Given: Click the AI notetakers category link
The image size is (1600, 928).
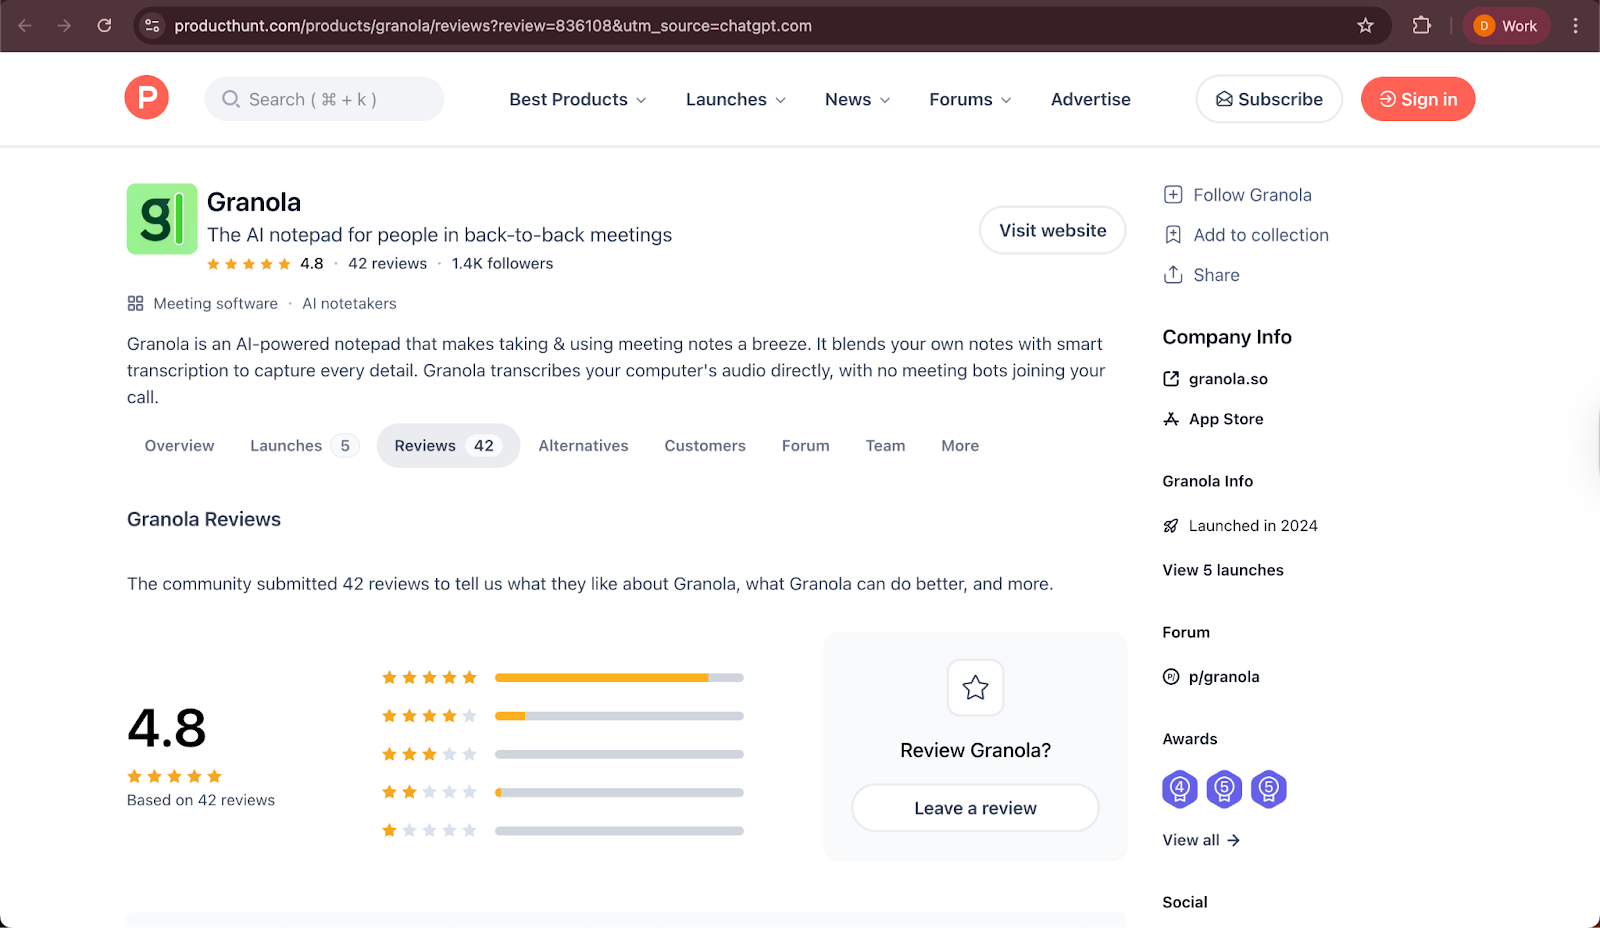Looking at the screenshot, I should [x=349, y=303].
